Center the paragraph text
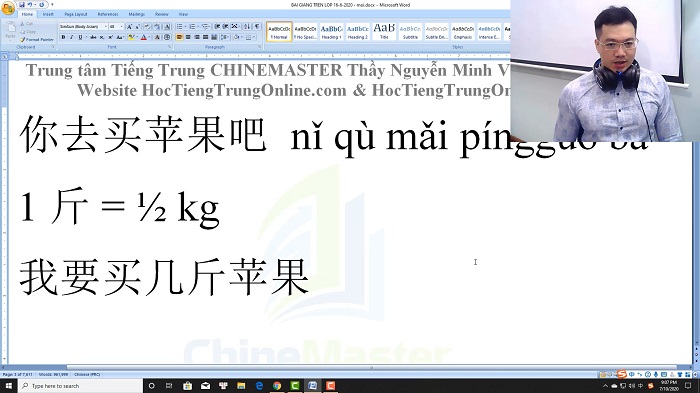700x393 pixels. click(x=188, y=37)
